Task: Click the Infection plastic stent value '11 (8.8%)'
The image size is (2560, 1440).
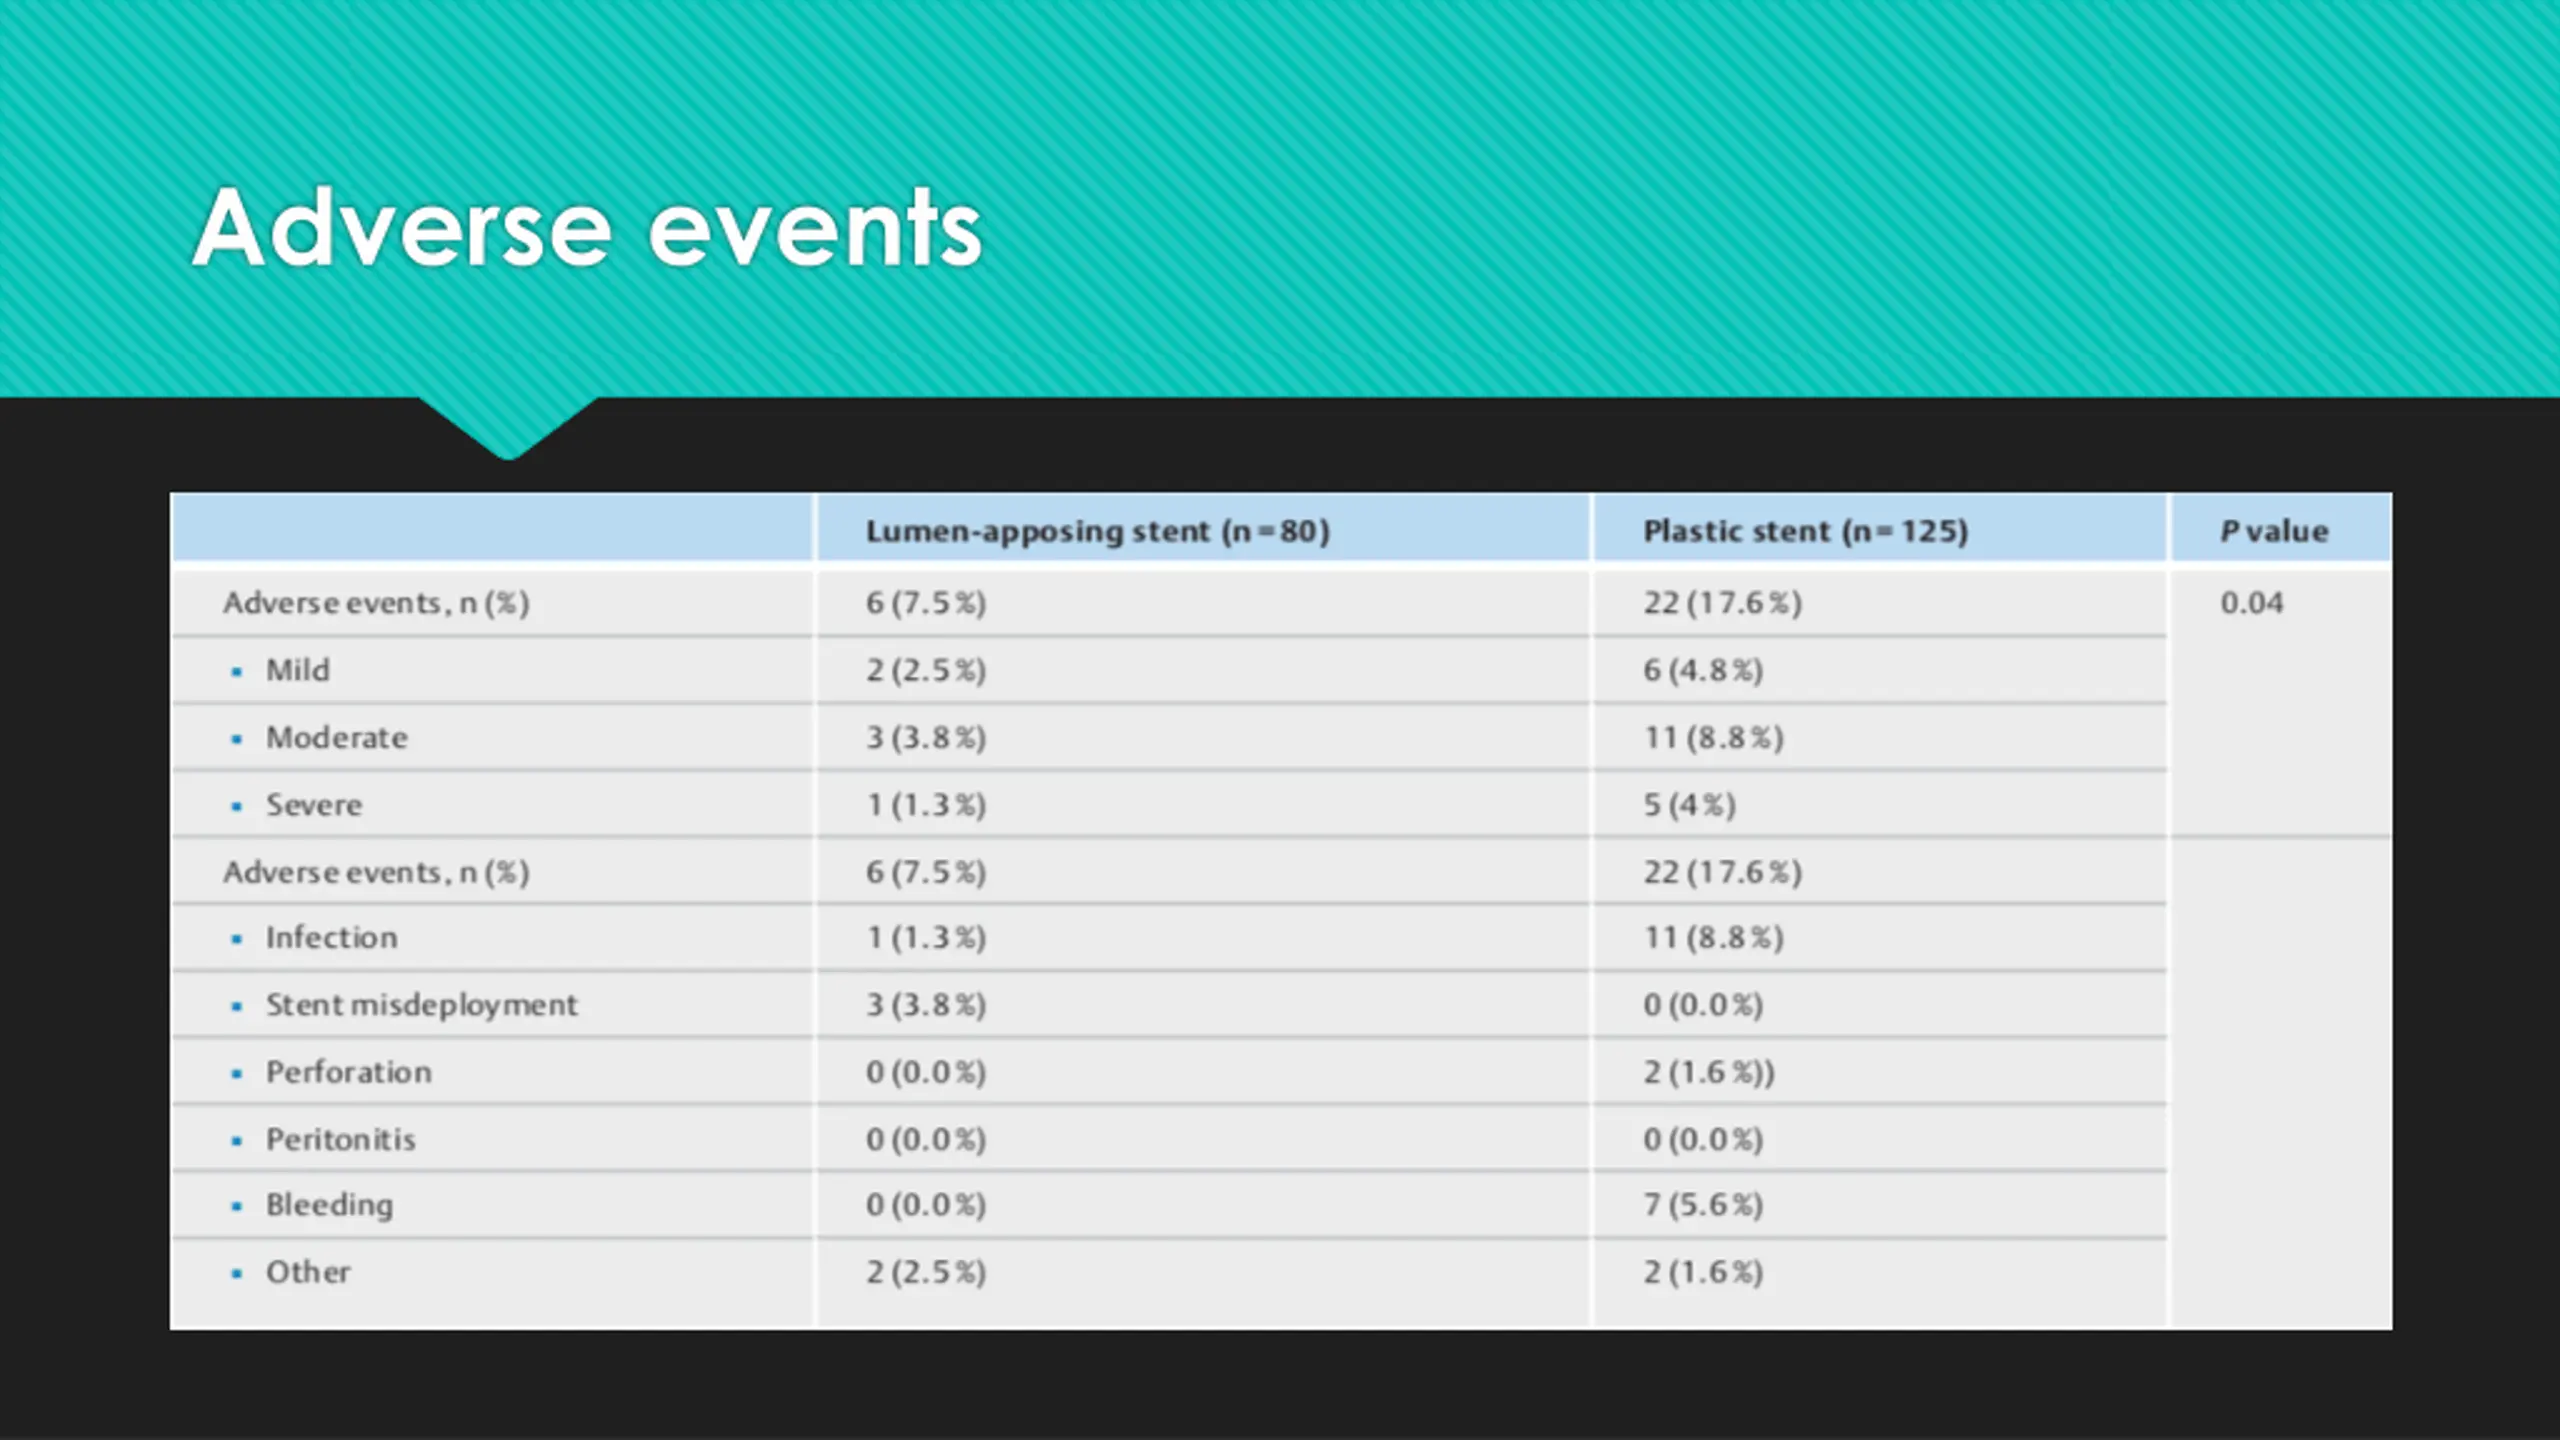Action: (x=1714, y=938)
